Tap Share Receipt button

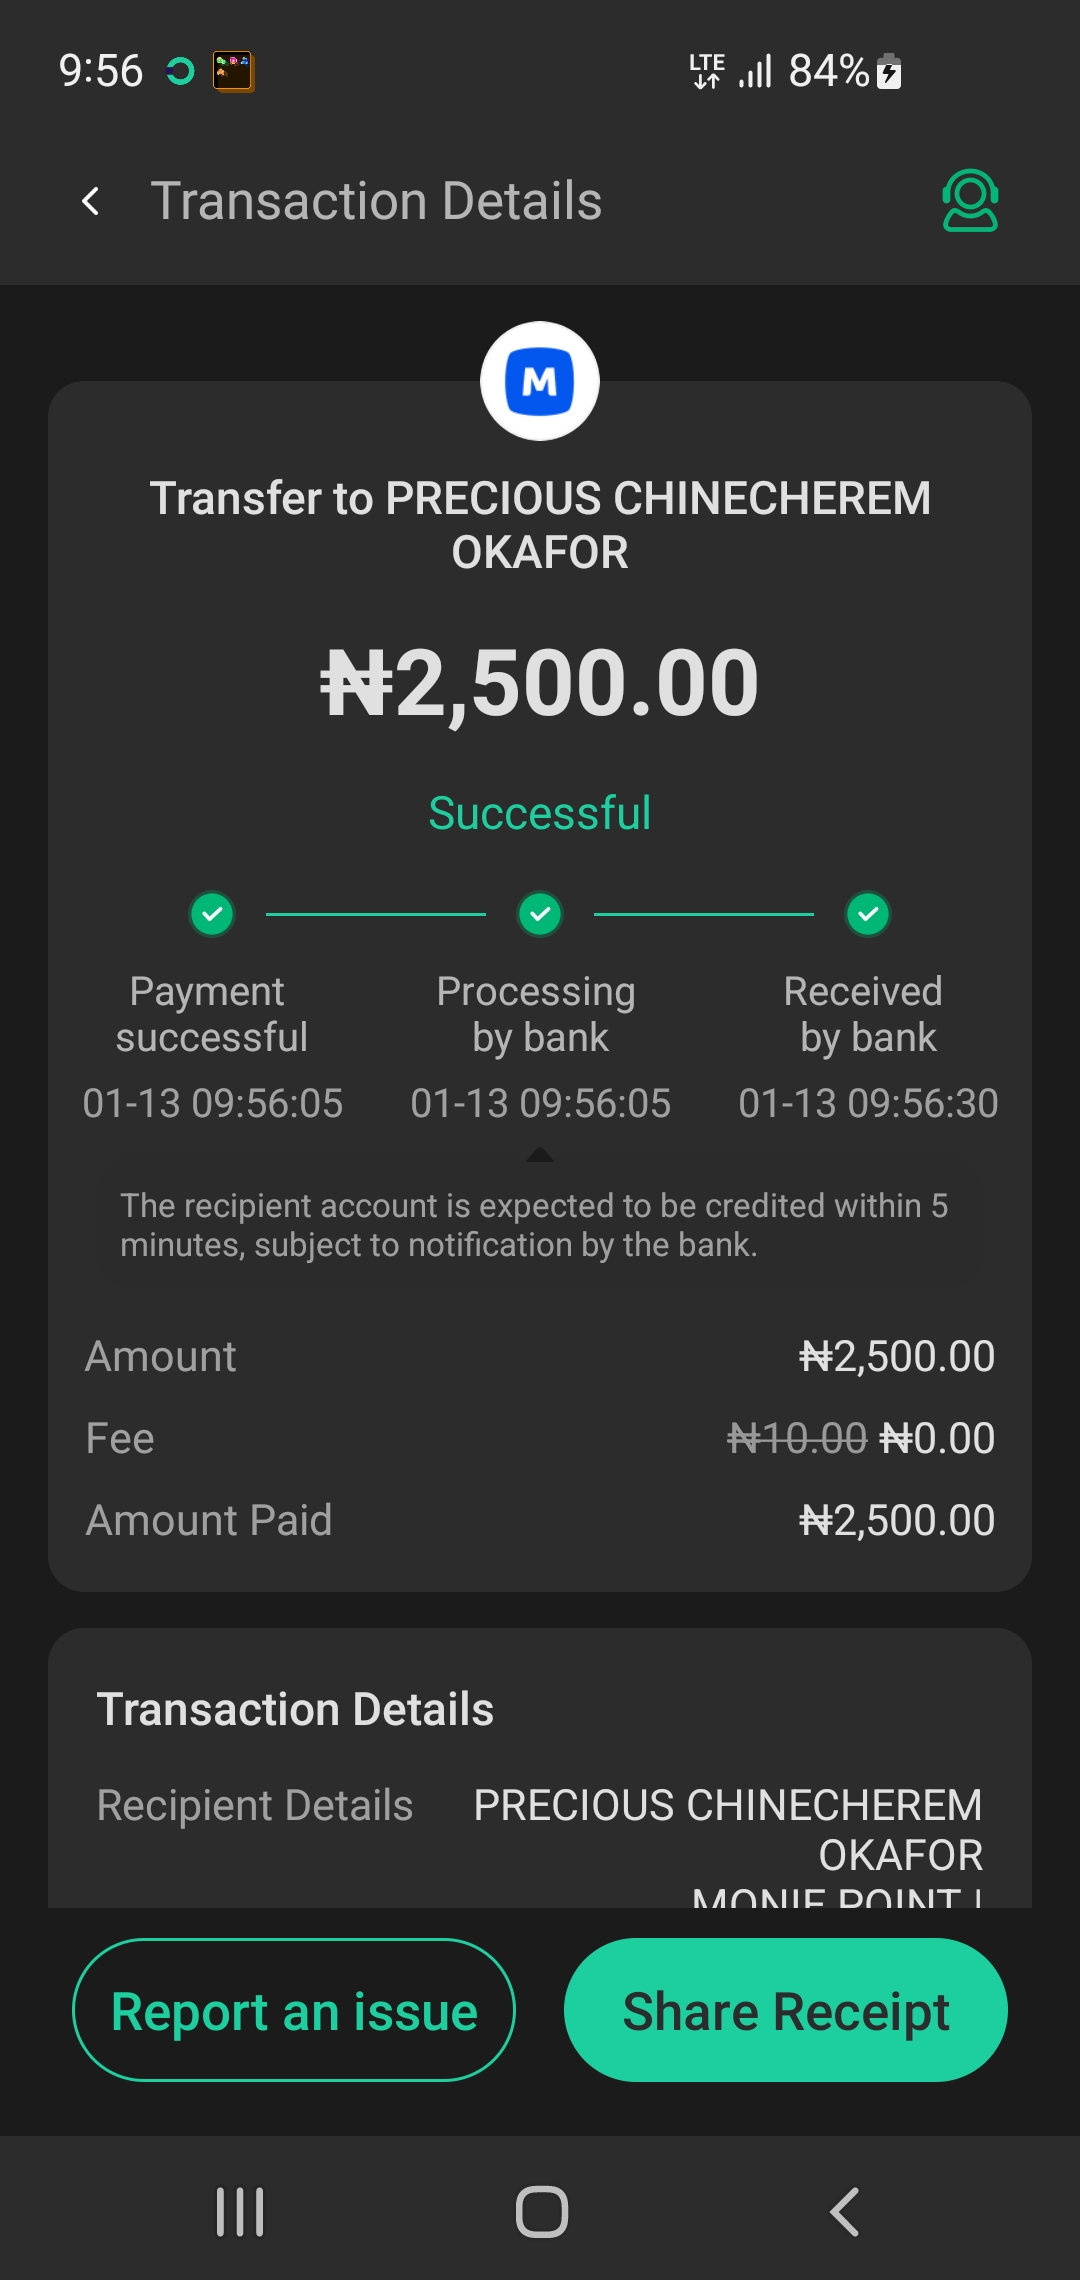786,2010
